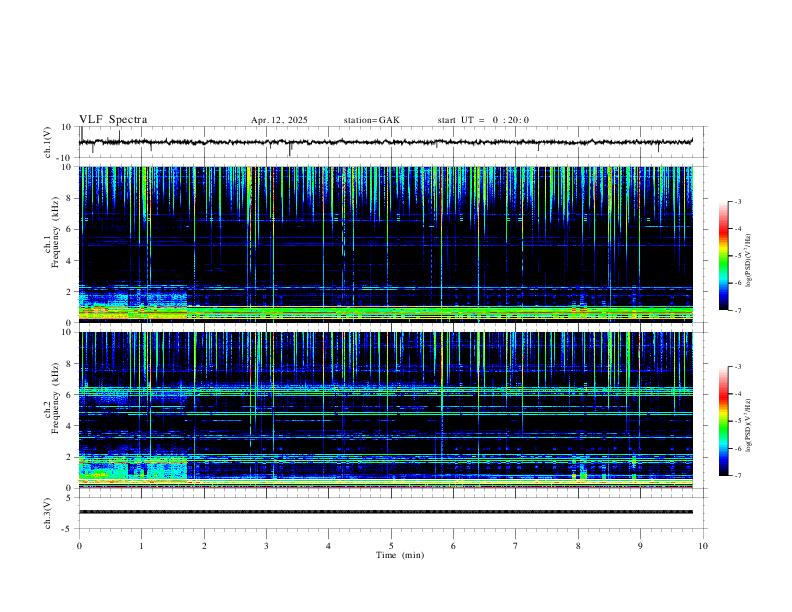
Task: Click the ch.2 'log(PSD)(V²/Hz)' colorbar label
Action: coord(749,425)
